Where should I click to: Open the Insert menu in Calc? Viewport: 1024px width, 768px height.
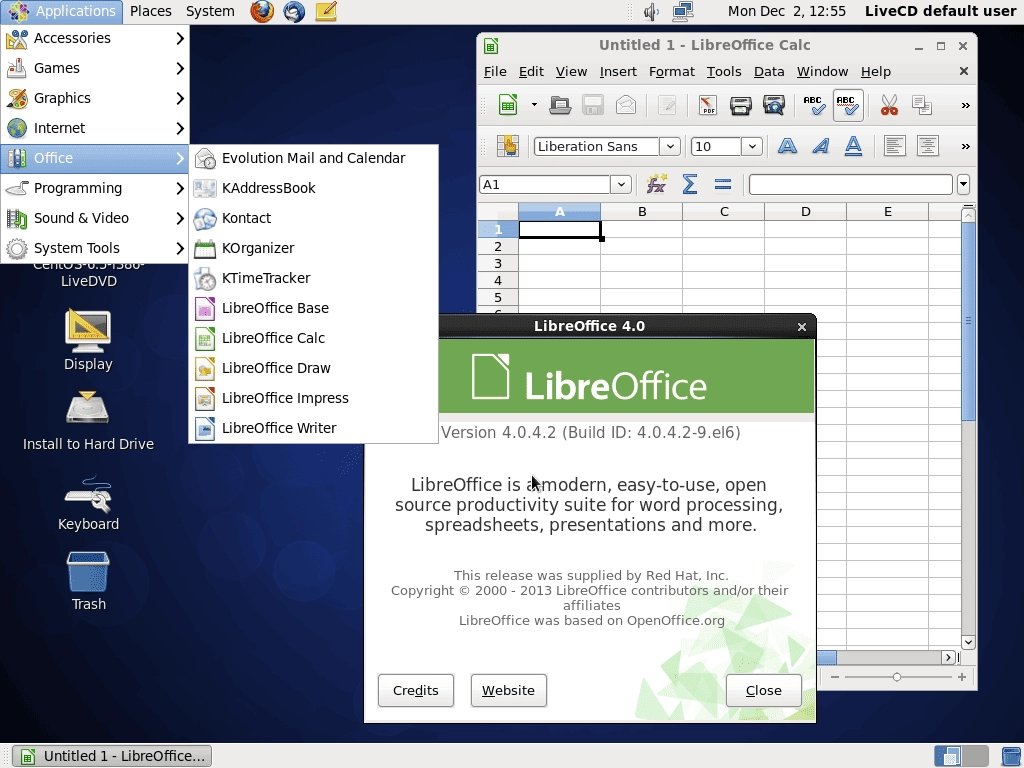pos(618,71)
